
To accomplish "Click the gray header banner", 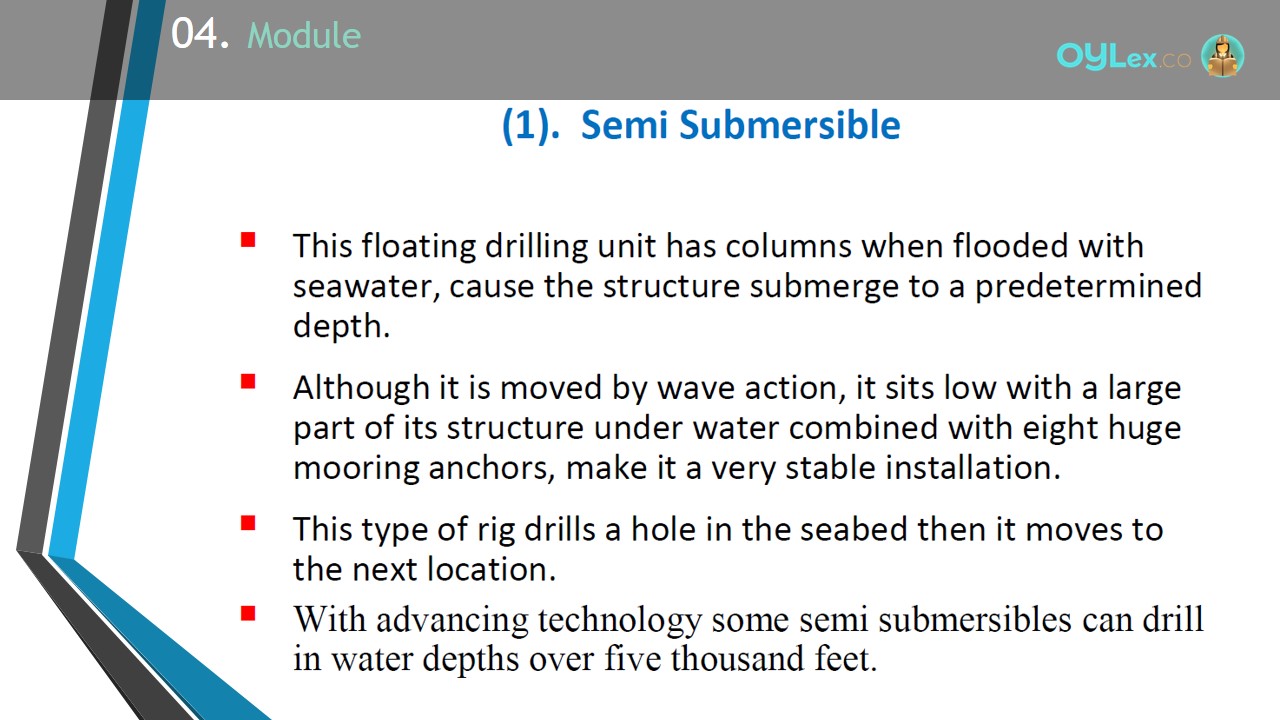I will click(640, 50).
